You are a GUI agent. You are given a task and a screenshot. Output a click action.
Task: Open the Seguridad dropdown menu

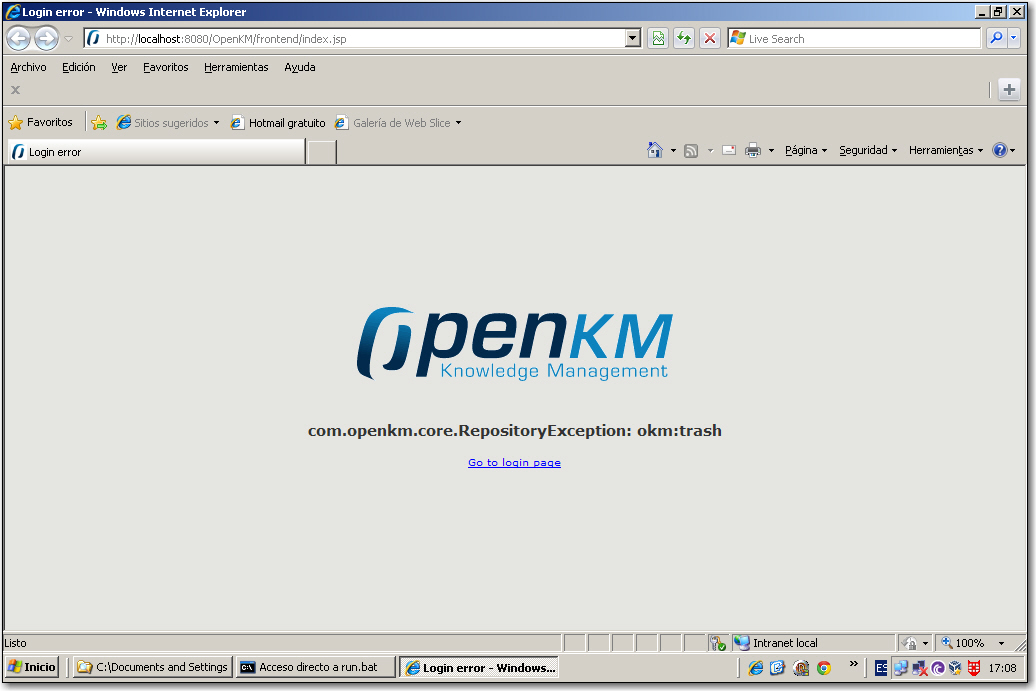point(864,150)
